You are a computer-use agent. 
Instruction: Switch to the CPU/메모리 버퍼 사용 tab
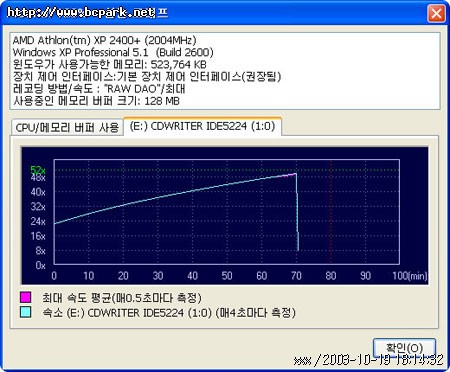tap(67, 127)
